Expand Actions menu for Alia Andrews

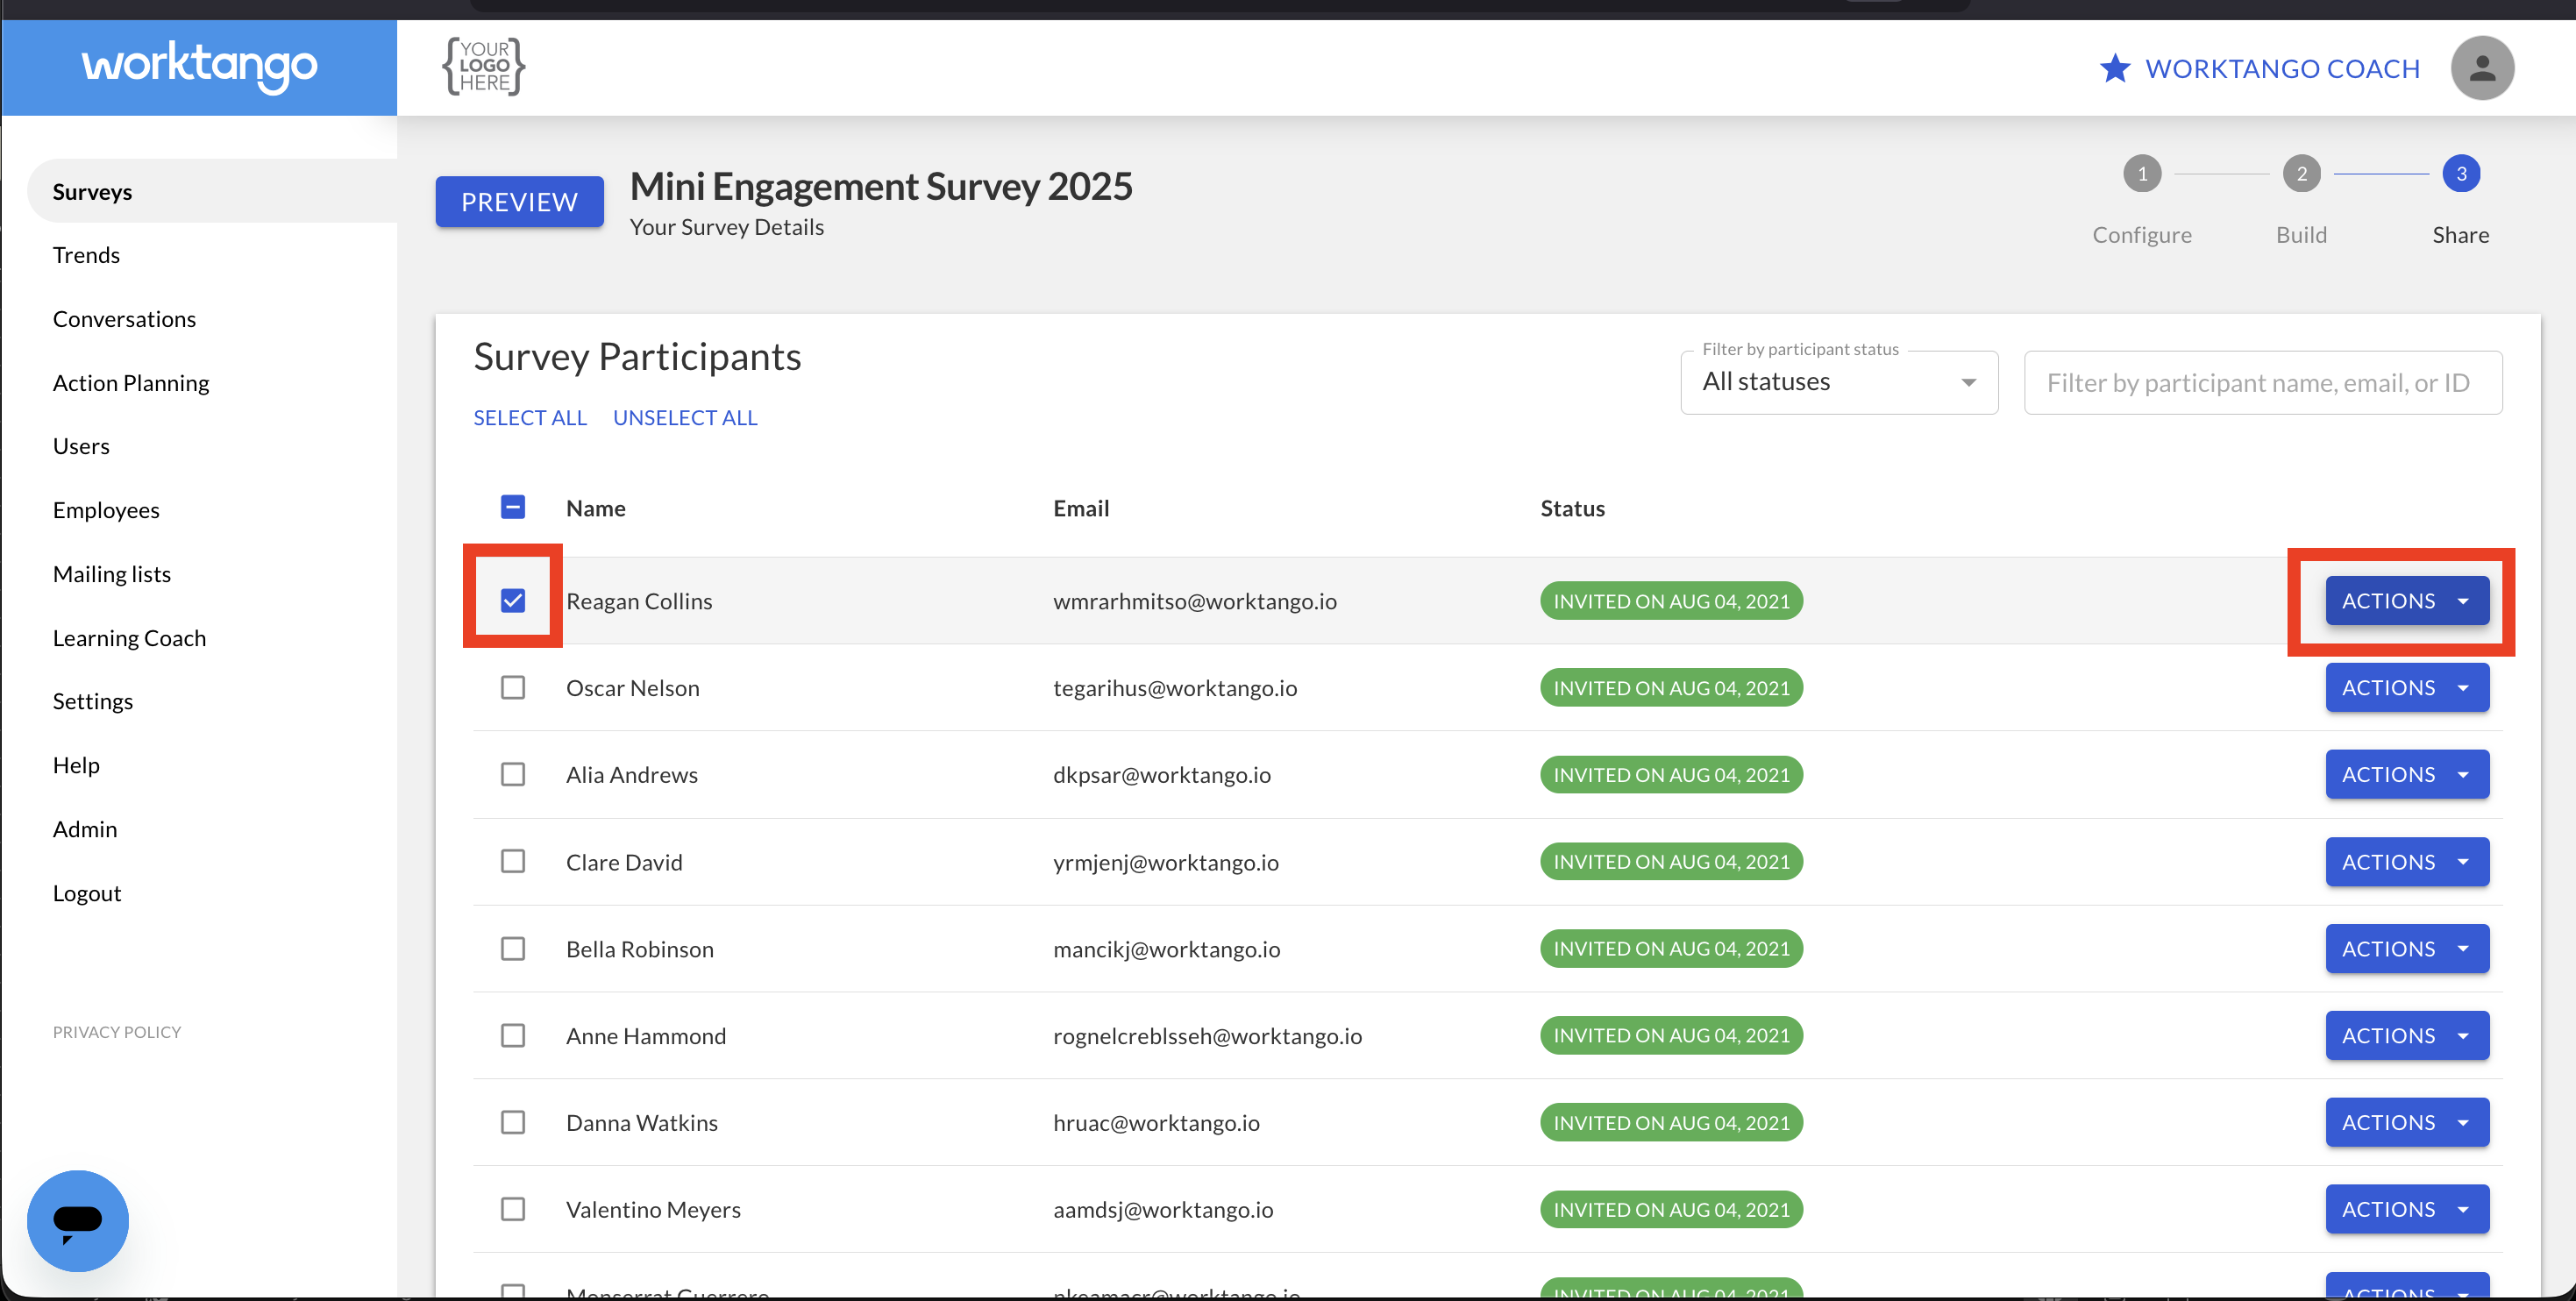coord(2407,774)
